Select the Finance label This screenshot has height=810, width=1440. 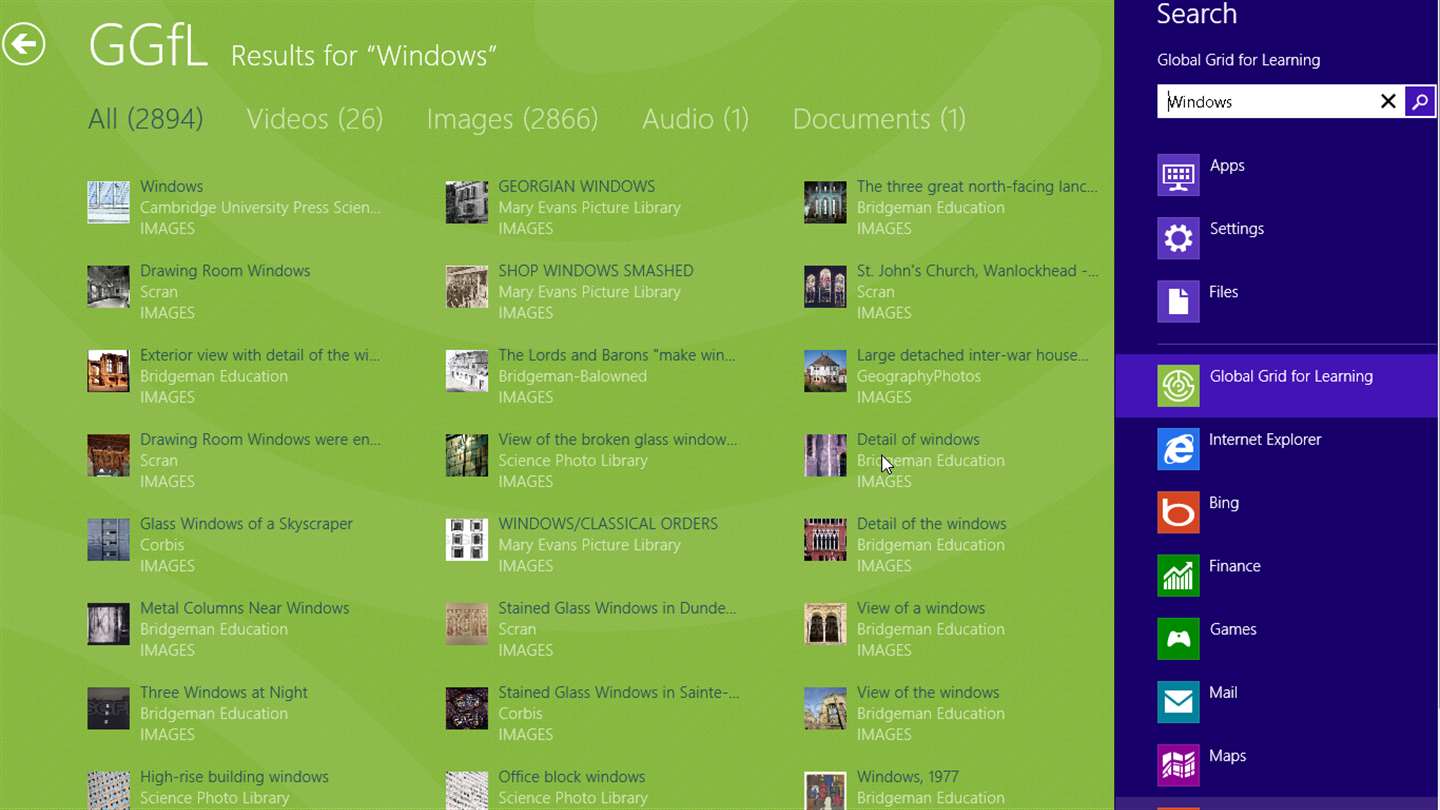click(x=1235, y=566)
